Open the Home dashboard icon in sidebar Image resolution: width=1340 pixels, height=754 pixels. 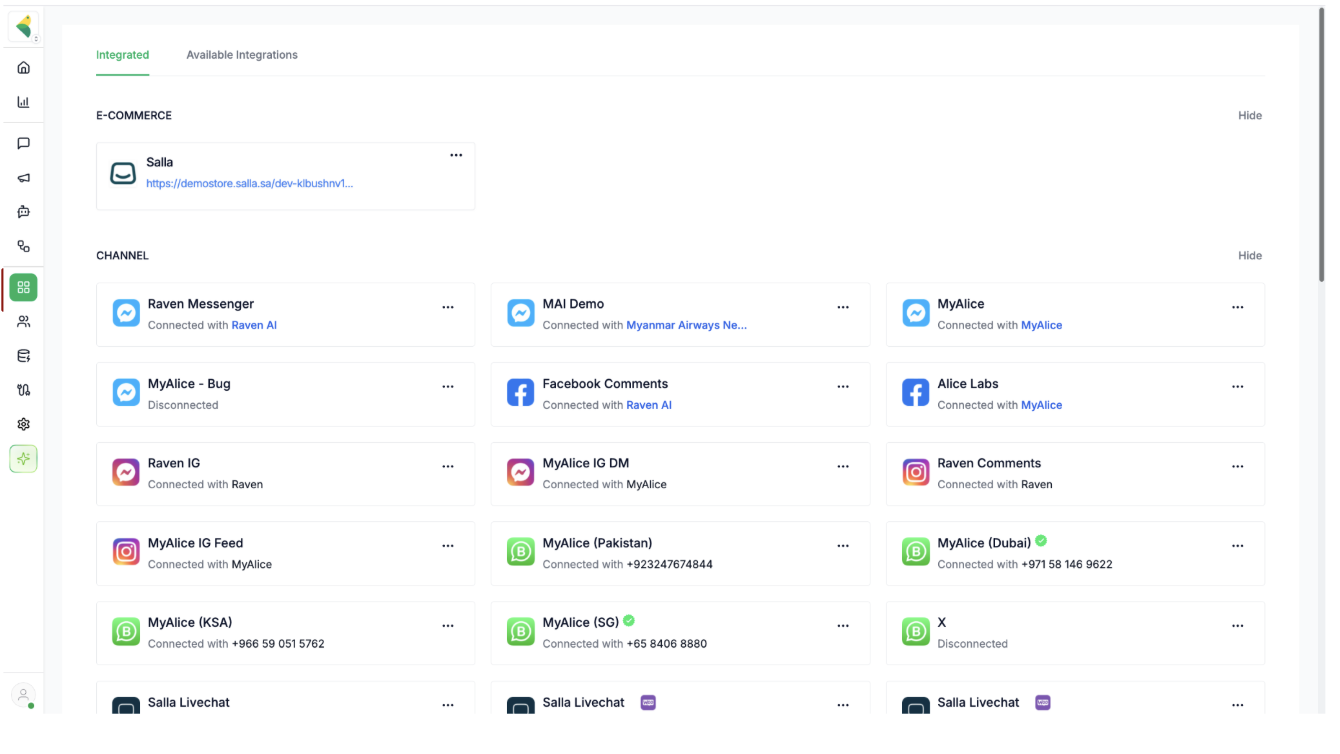click(24, 68)
